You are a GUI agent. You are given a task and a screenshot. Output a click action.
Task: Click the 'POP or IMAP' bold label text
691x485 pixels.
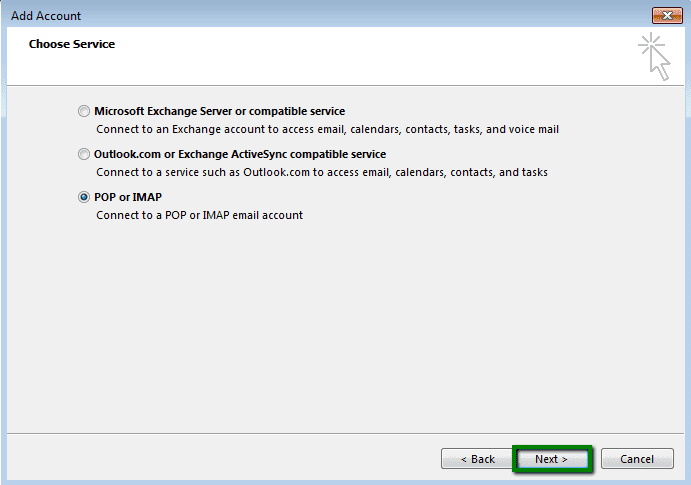click(127, 198)
